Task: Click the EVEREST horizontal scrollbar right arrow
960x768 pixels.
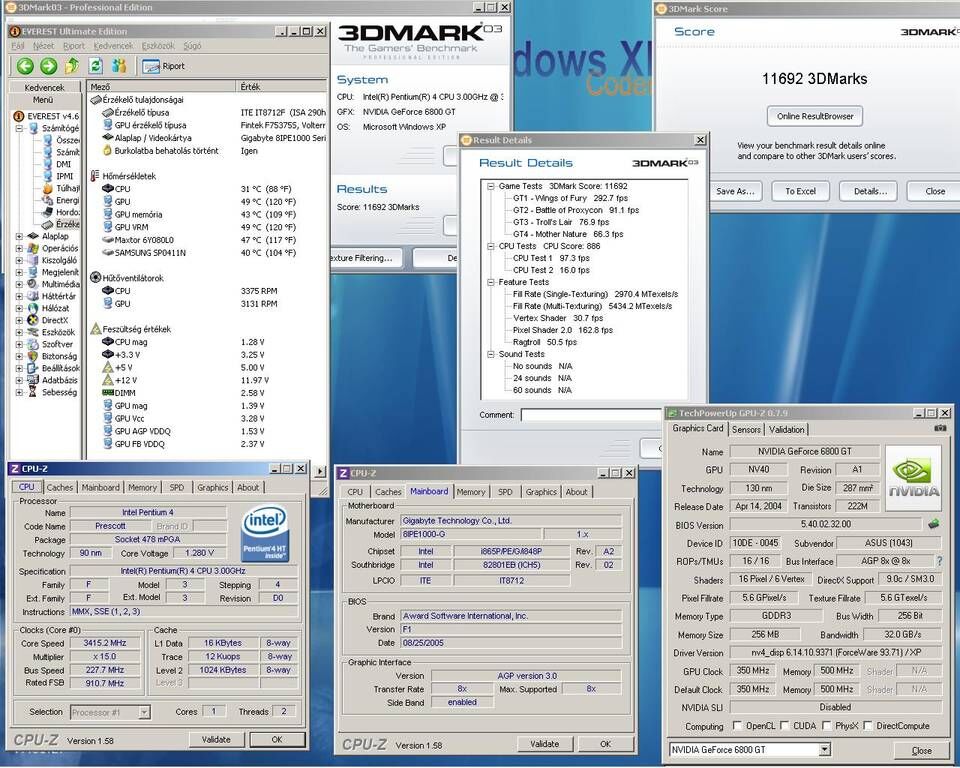Action: tap(320, 472)
